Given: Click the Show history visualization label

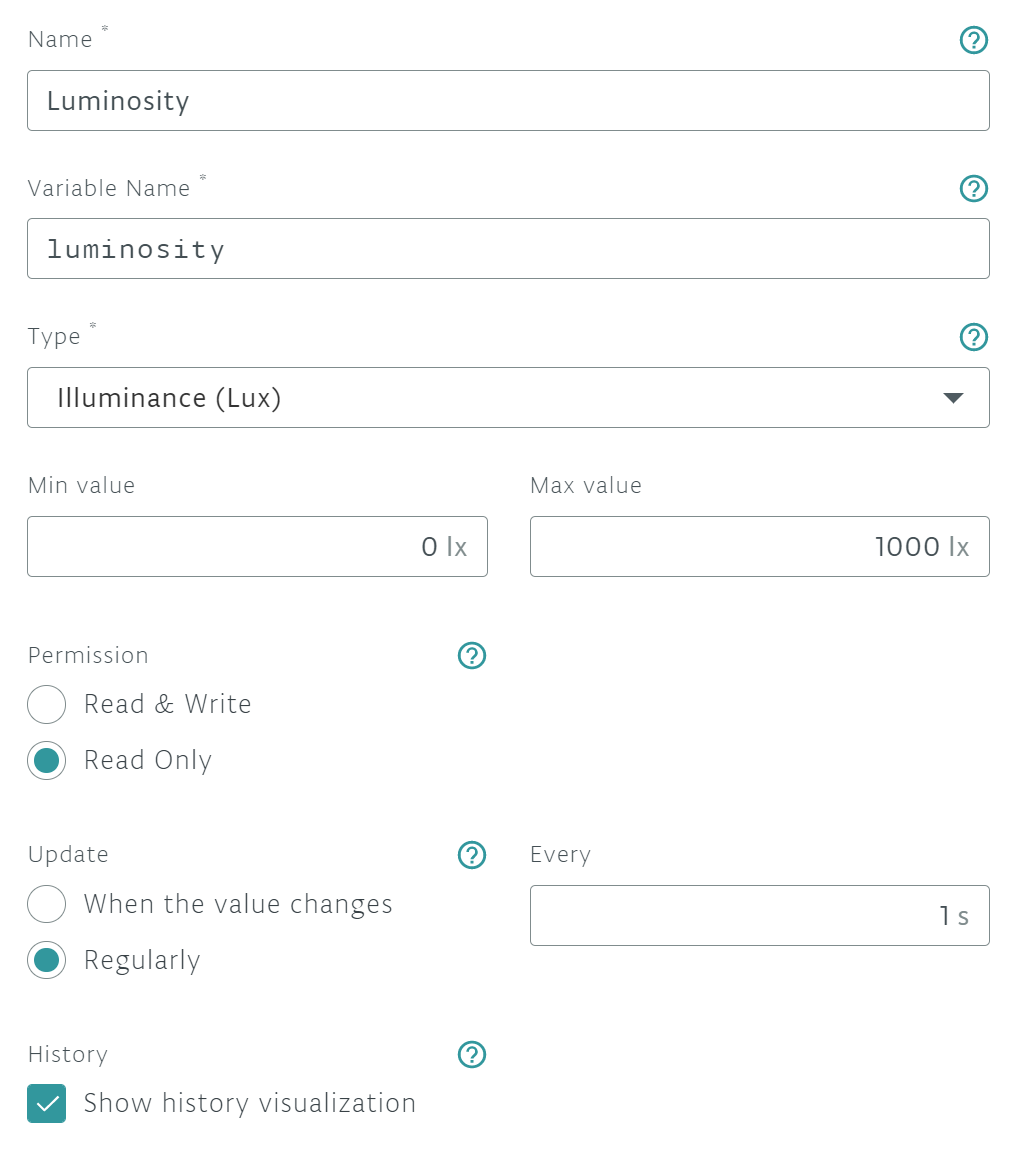Looking at the screenshot, I should tap(250, 1104).
